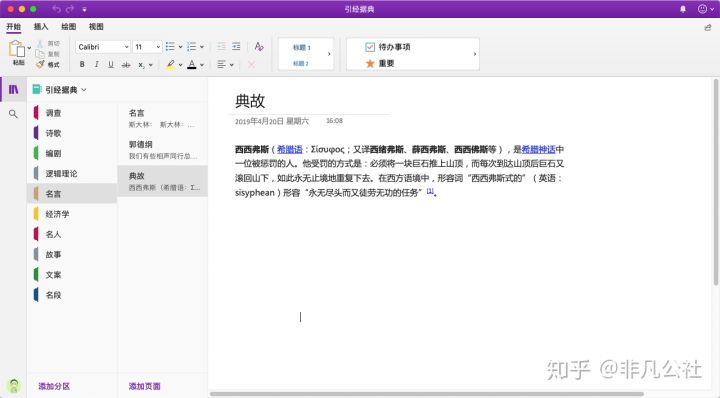Image resolution: width=720 pixels, height=398 pixels.
Task: Click the strikethrough text icon
Action: click(126, 65)
